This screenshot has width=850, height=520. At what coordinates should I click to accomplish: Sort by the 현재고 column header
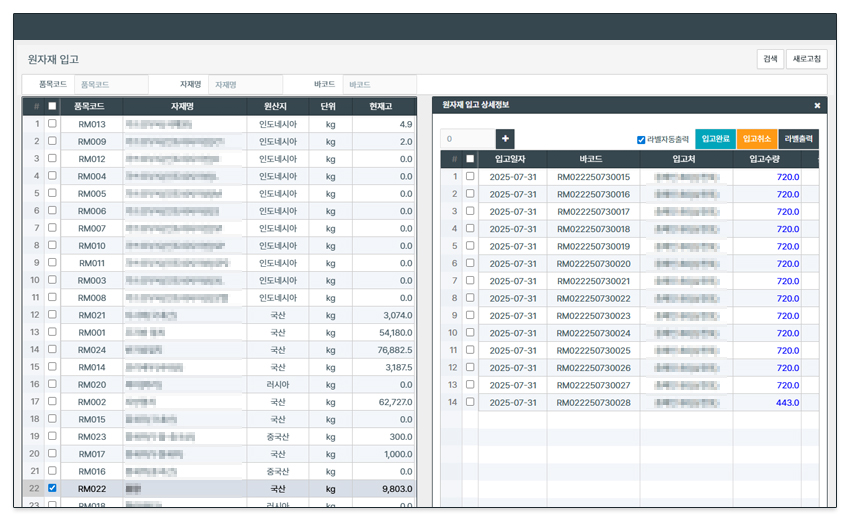pyautogui.click(x=380, y=106)
